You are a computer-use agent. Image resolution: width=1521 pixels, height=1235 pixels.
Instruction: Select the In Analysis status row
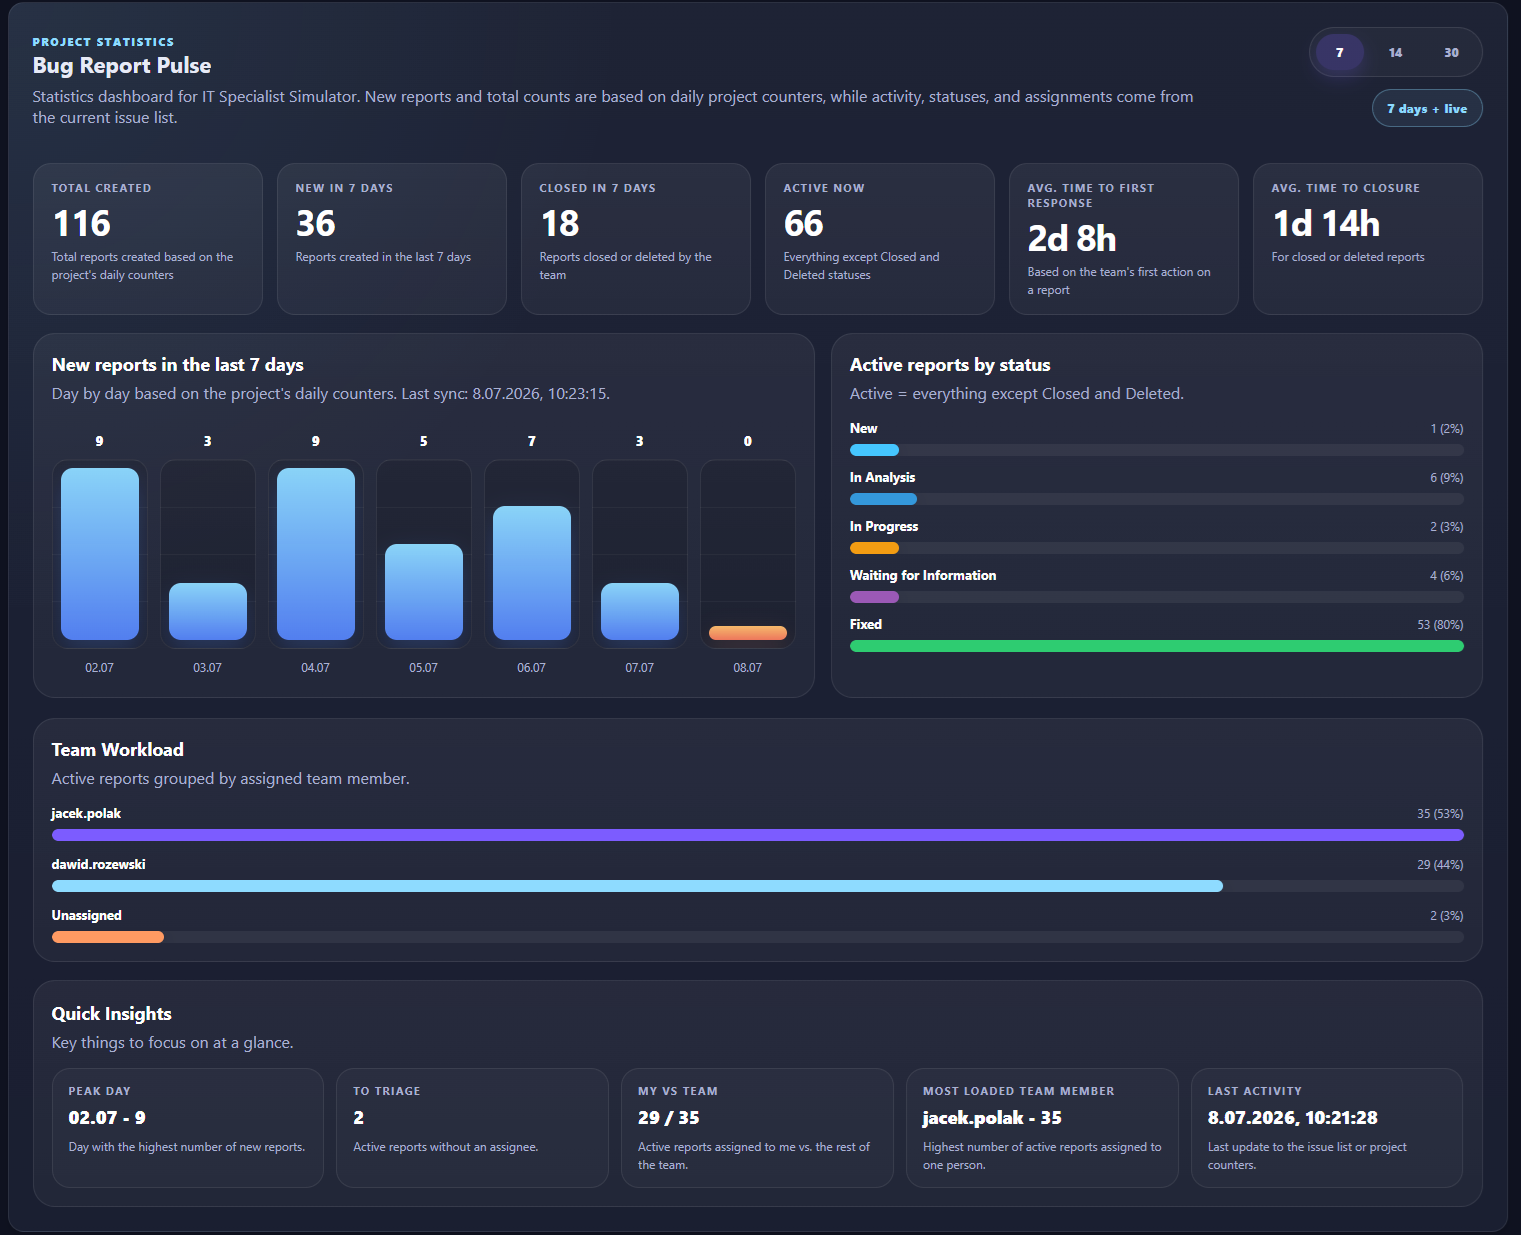click(x=1157, y=489)
